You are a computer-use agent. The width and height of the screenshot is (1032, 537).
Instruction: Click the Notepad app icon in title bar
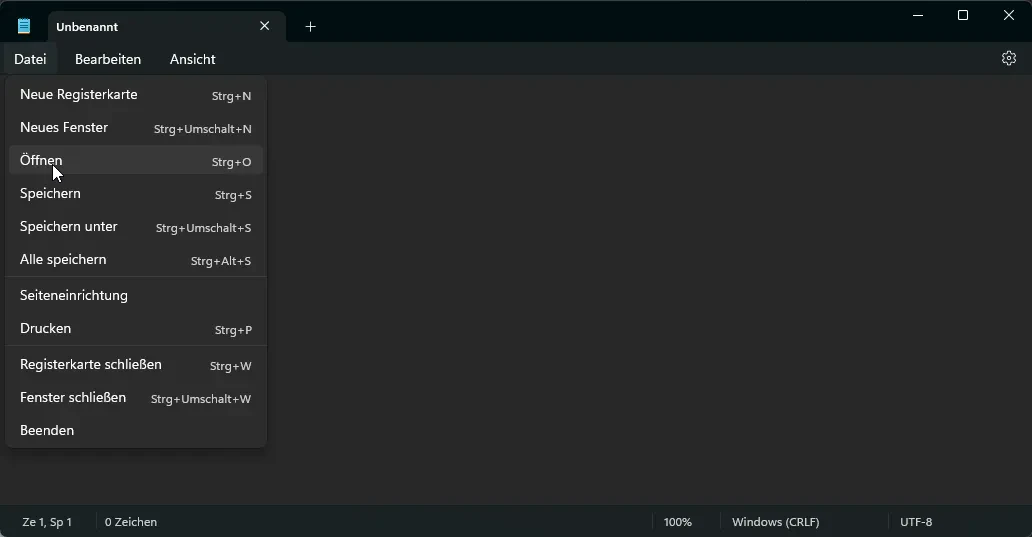click(24, 26)
